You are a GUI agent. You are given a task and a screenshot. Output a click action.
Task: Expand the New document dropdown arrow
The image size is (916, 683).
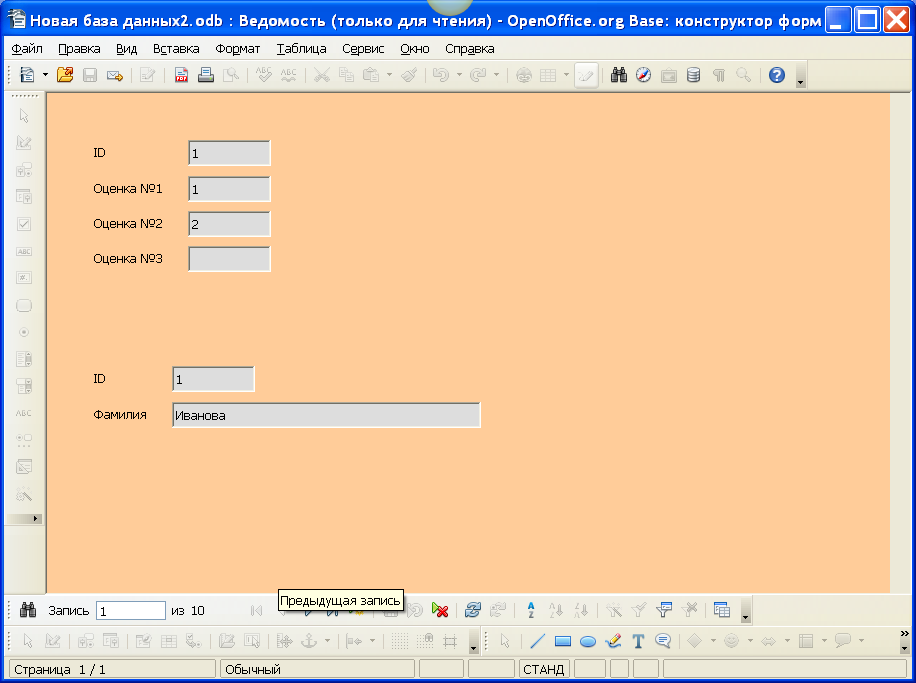pyautogui.click(x=45, y=75)
